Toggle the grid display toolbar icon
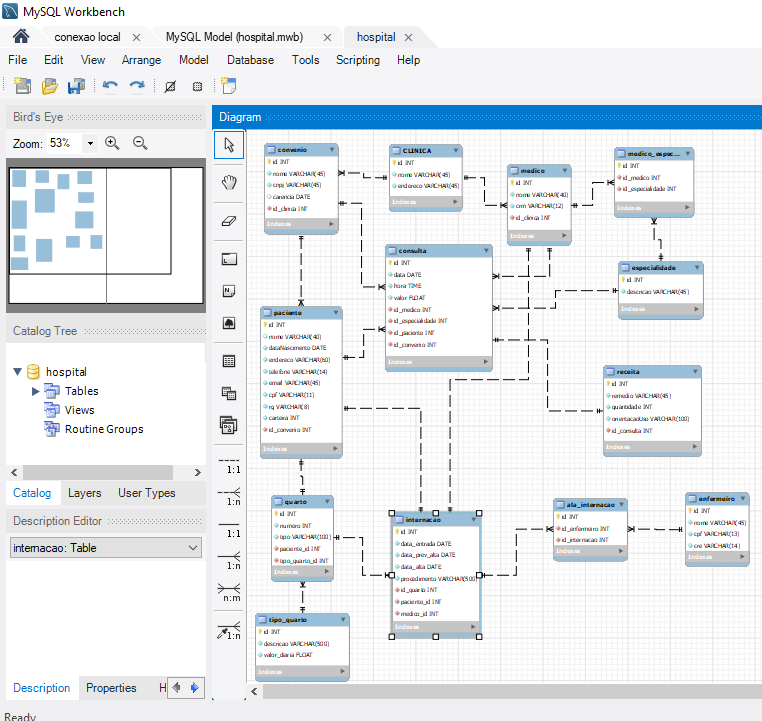Viewport: 762px width, 721px height. (x=170, y=87)
